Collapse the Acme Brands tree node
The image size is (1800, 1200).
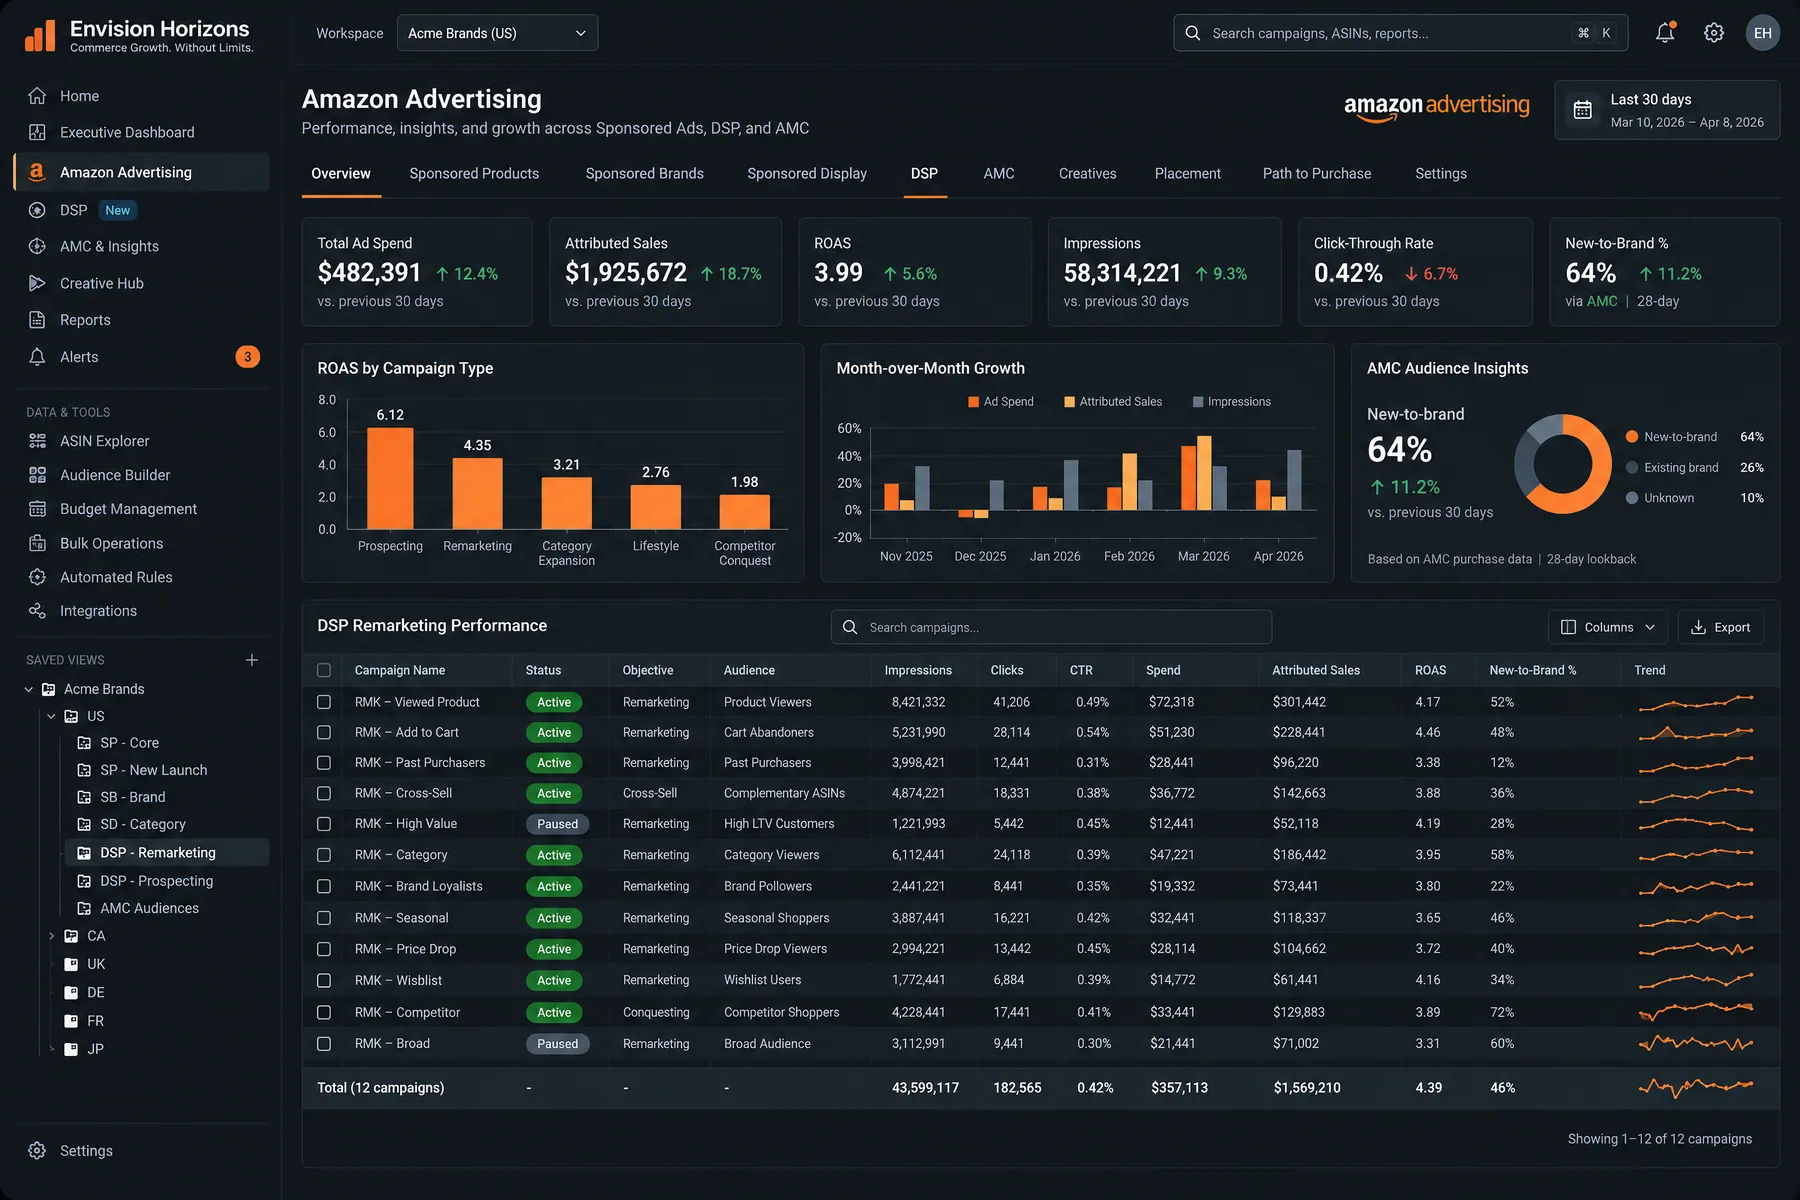(29, 689)
